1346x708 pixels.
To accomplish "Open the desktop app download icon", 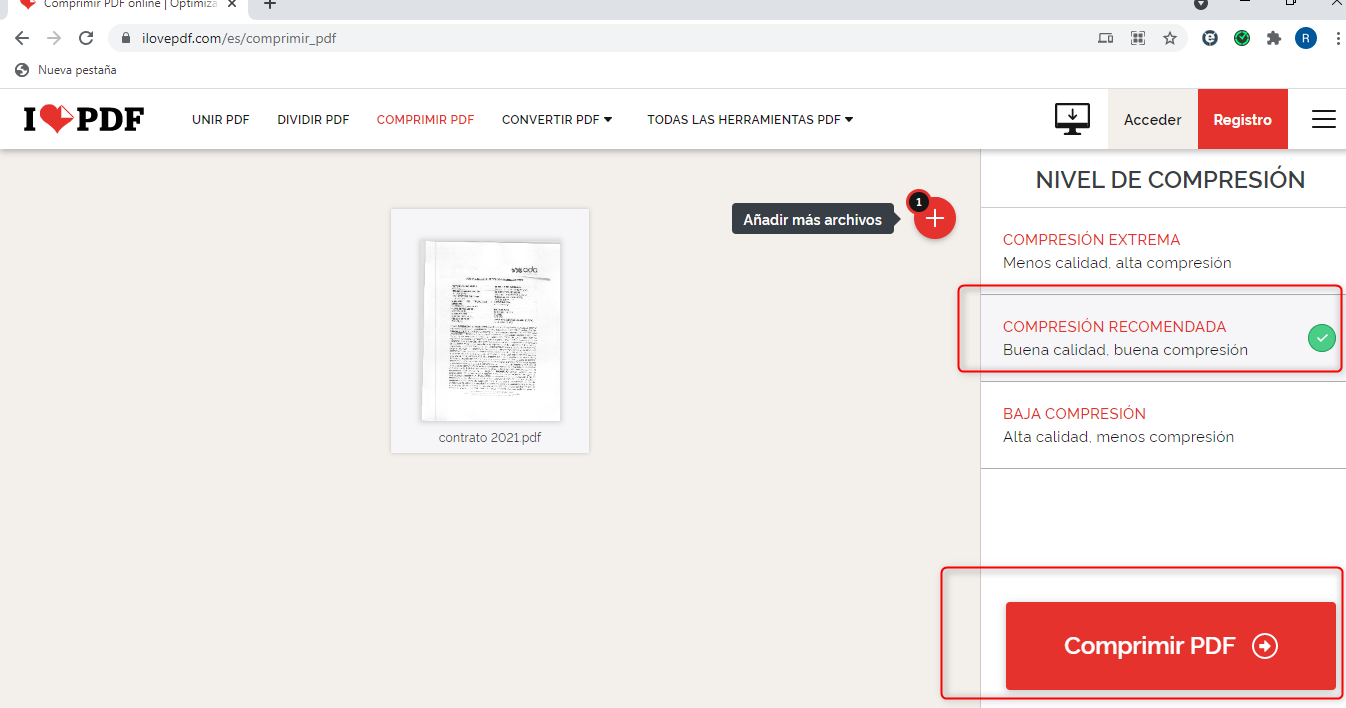I will 1072,119.
